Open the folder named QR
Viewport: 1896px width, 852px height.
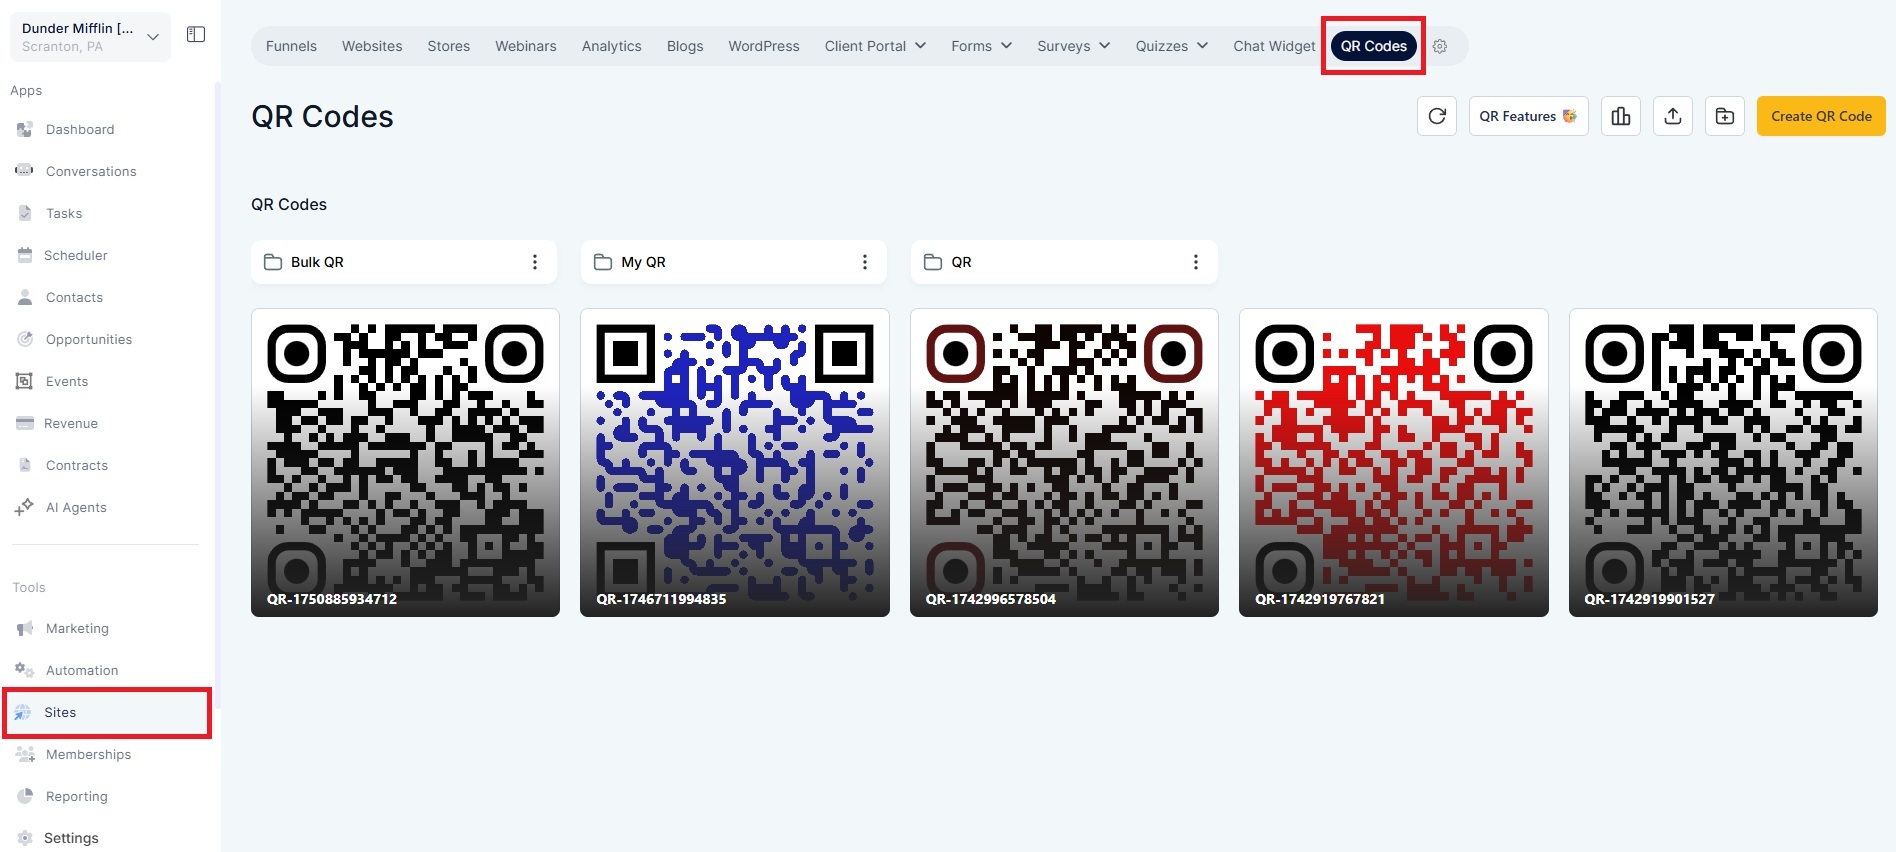pyautogui.click(x=1064, y=262)
